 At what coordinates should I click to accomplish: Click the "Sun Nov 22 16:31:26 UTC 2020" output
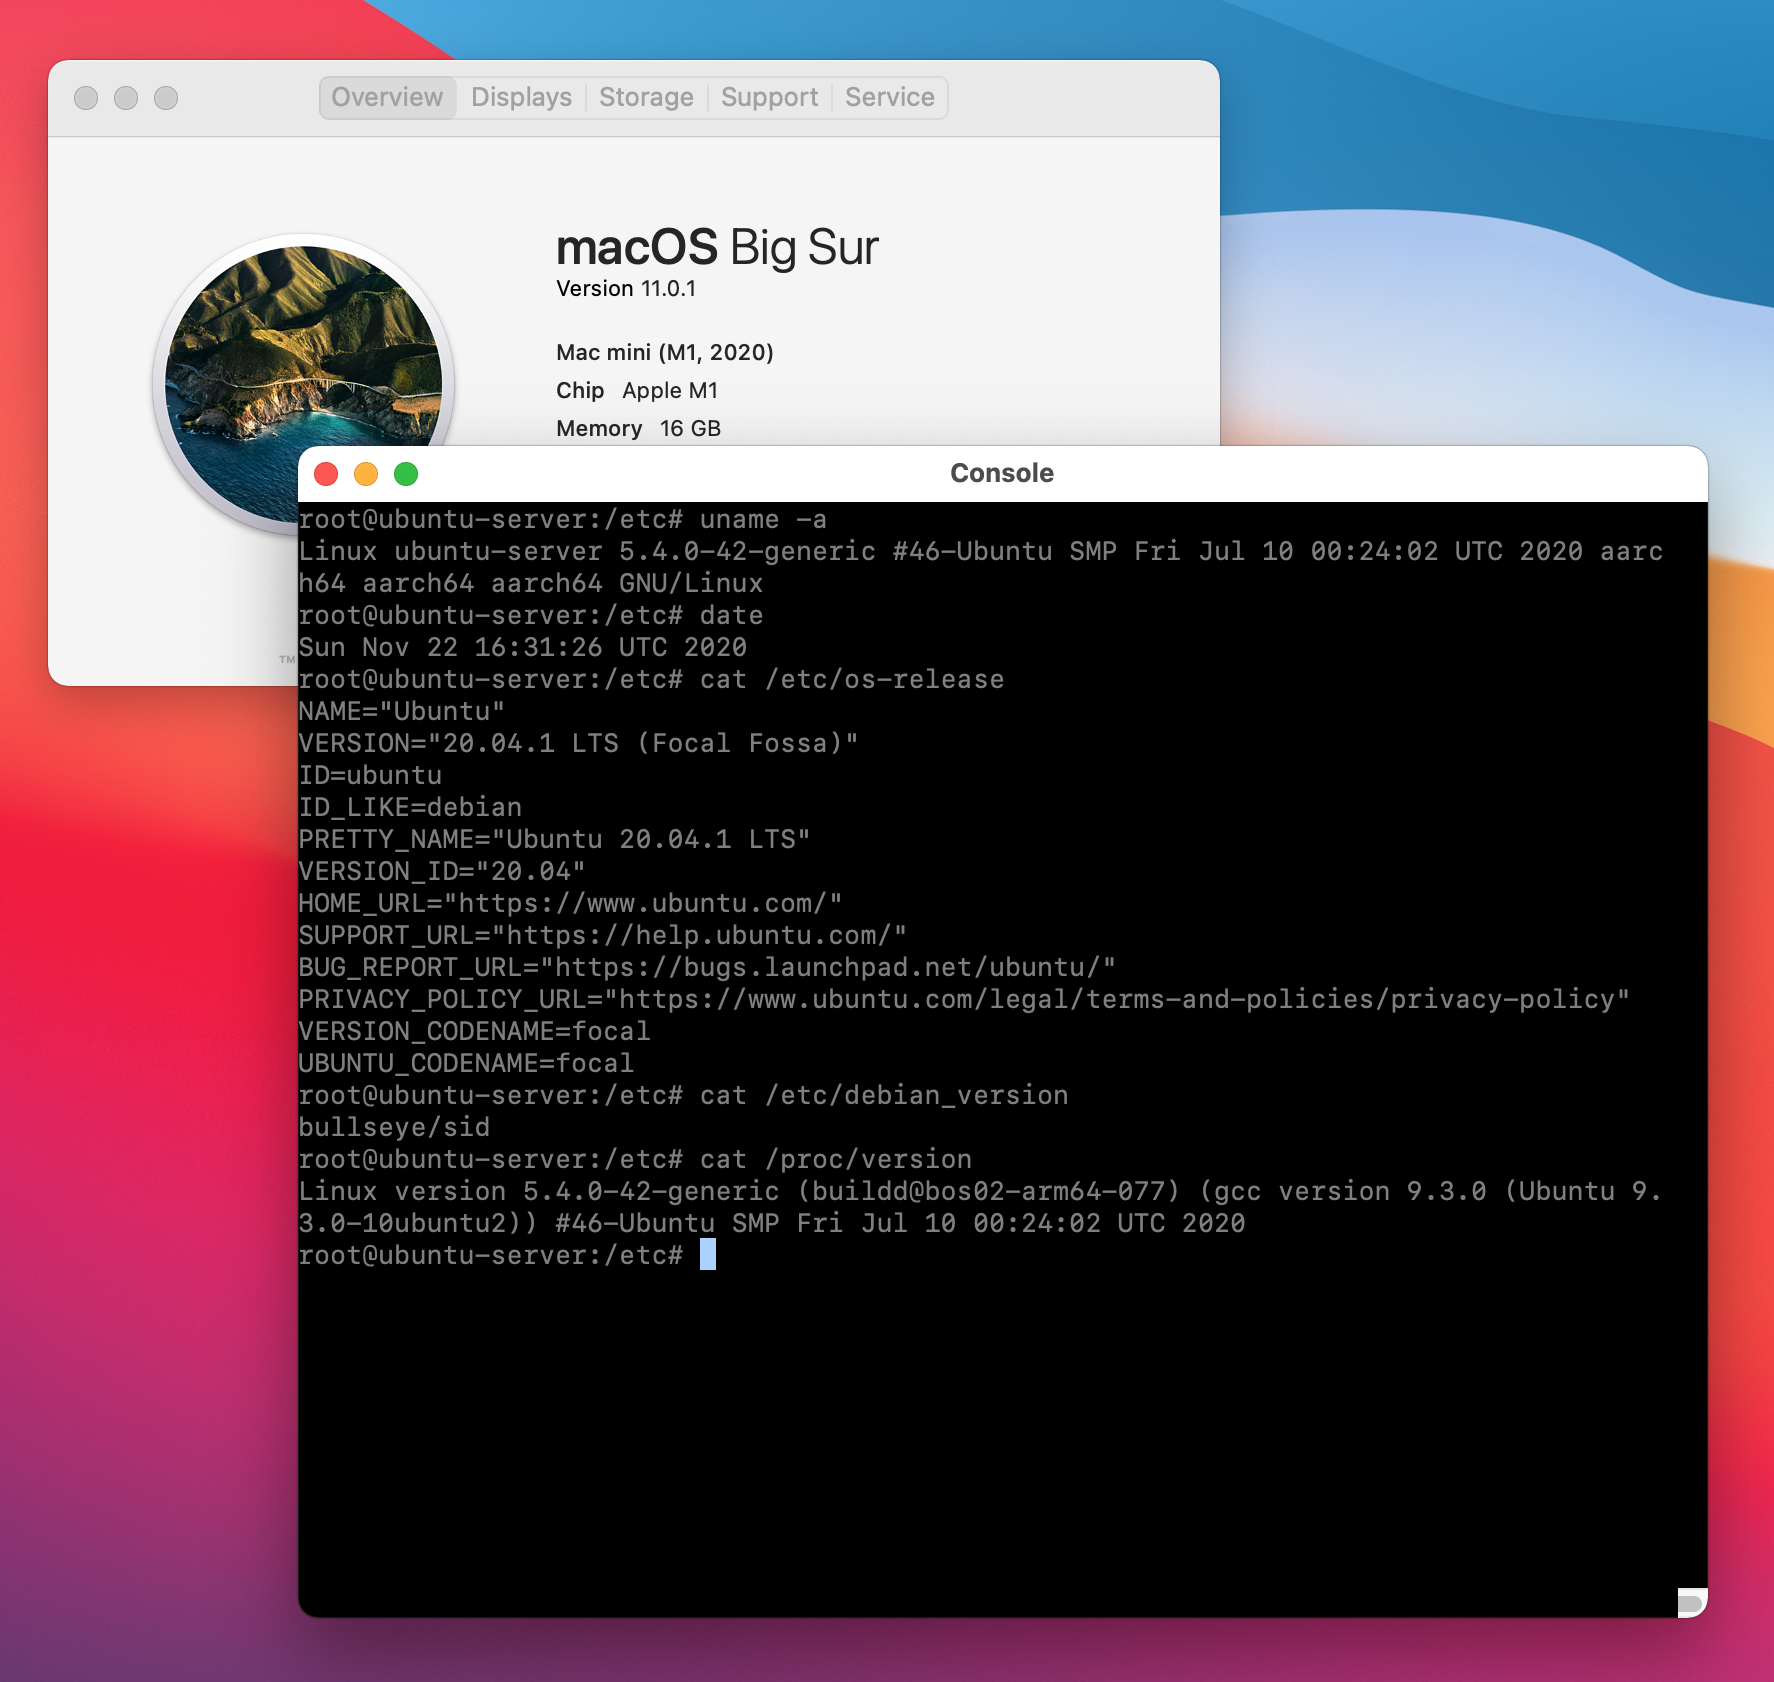tap(523, 648)
